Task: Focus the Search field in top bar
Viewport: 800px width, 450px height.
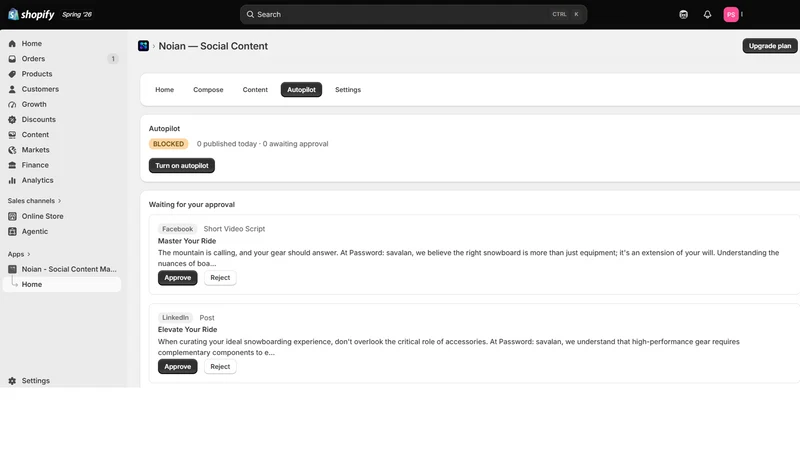Action: point(413,14)
